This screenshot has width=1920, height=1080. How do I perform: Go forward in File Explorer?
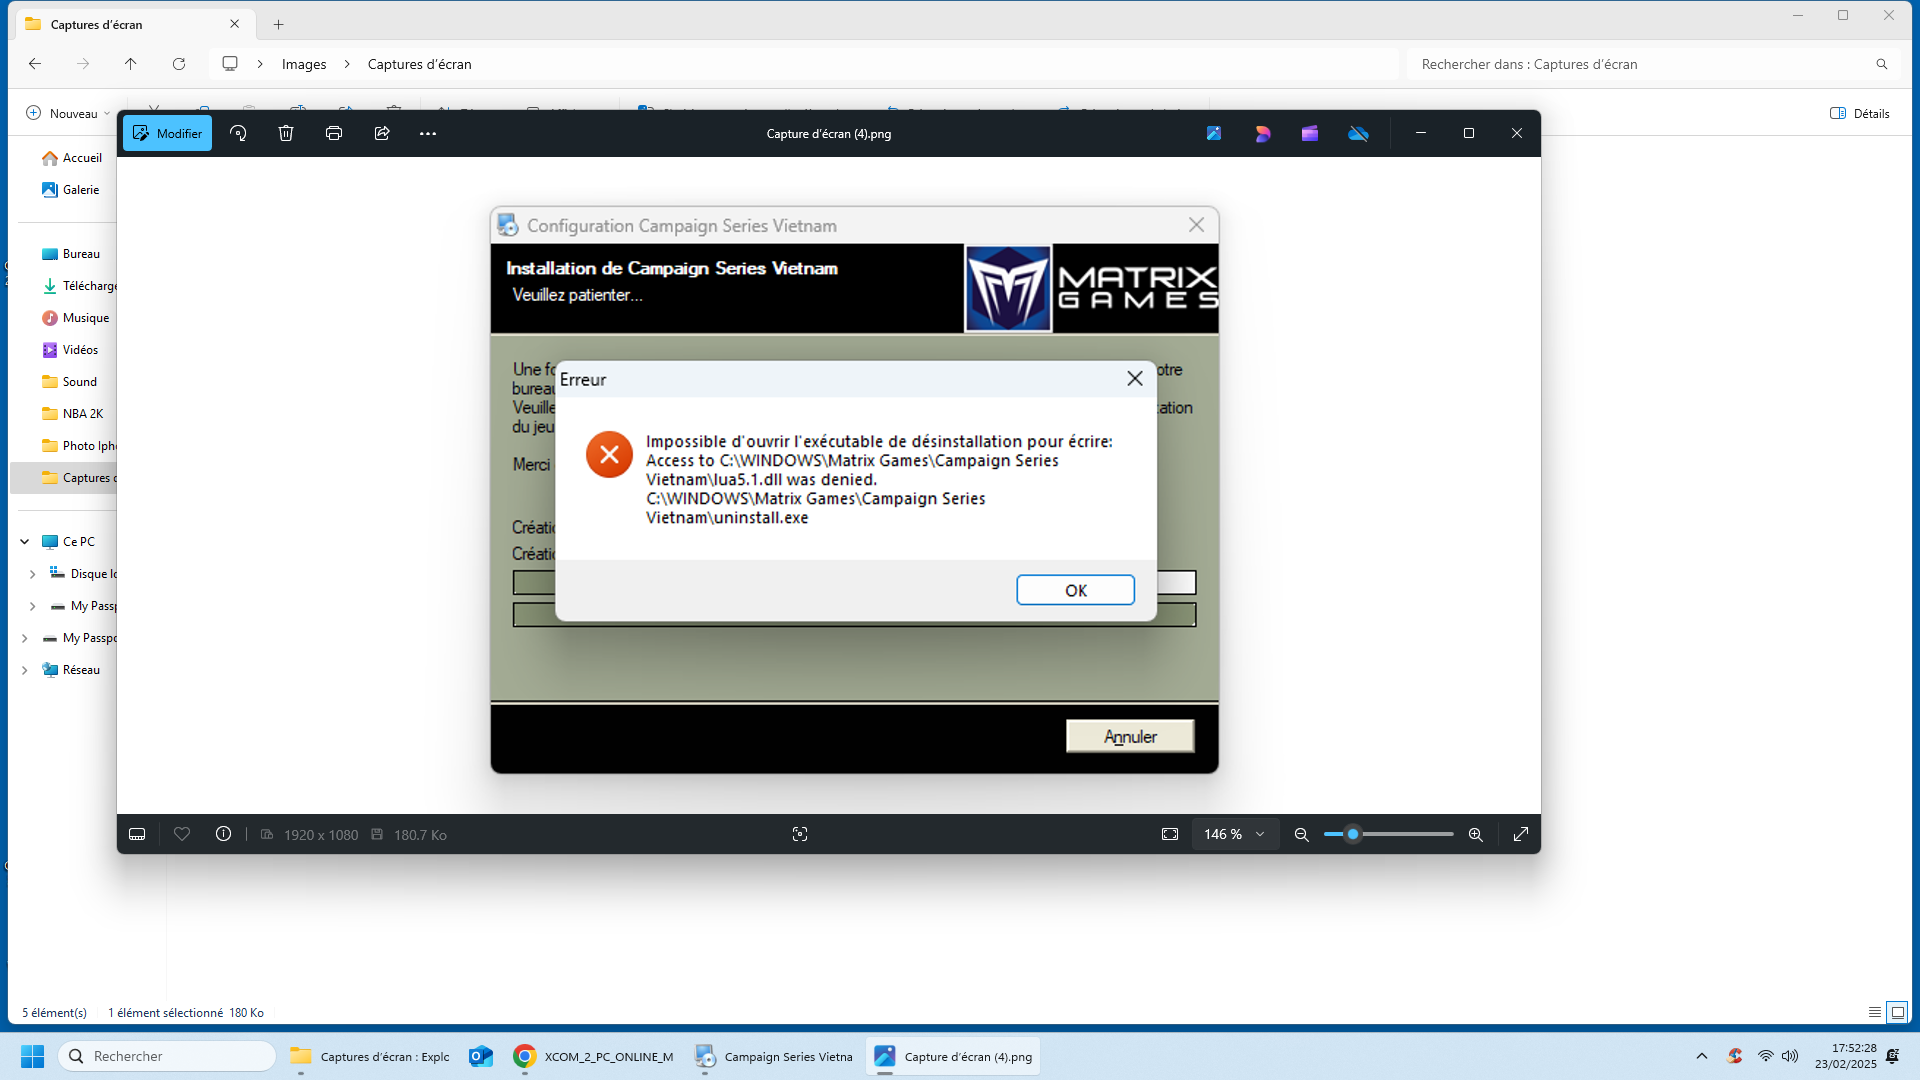tap(83, 64)
